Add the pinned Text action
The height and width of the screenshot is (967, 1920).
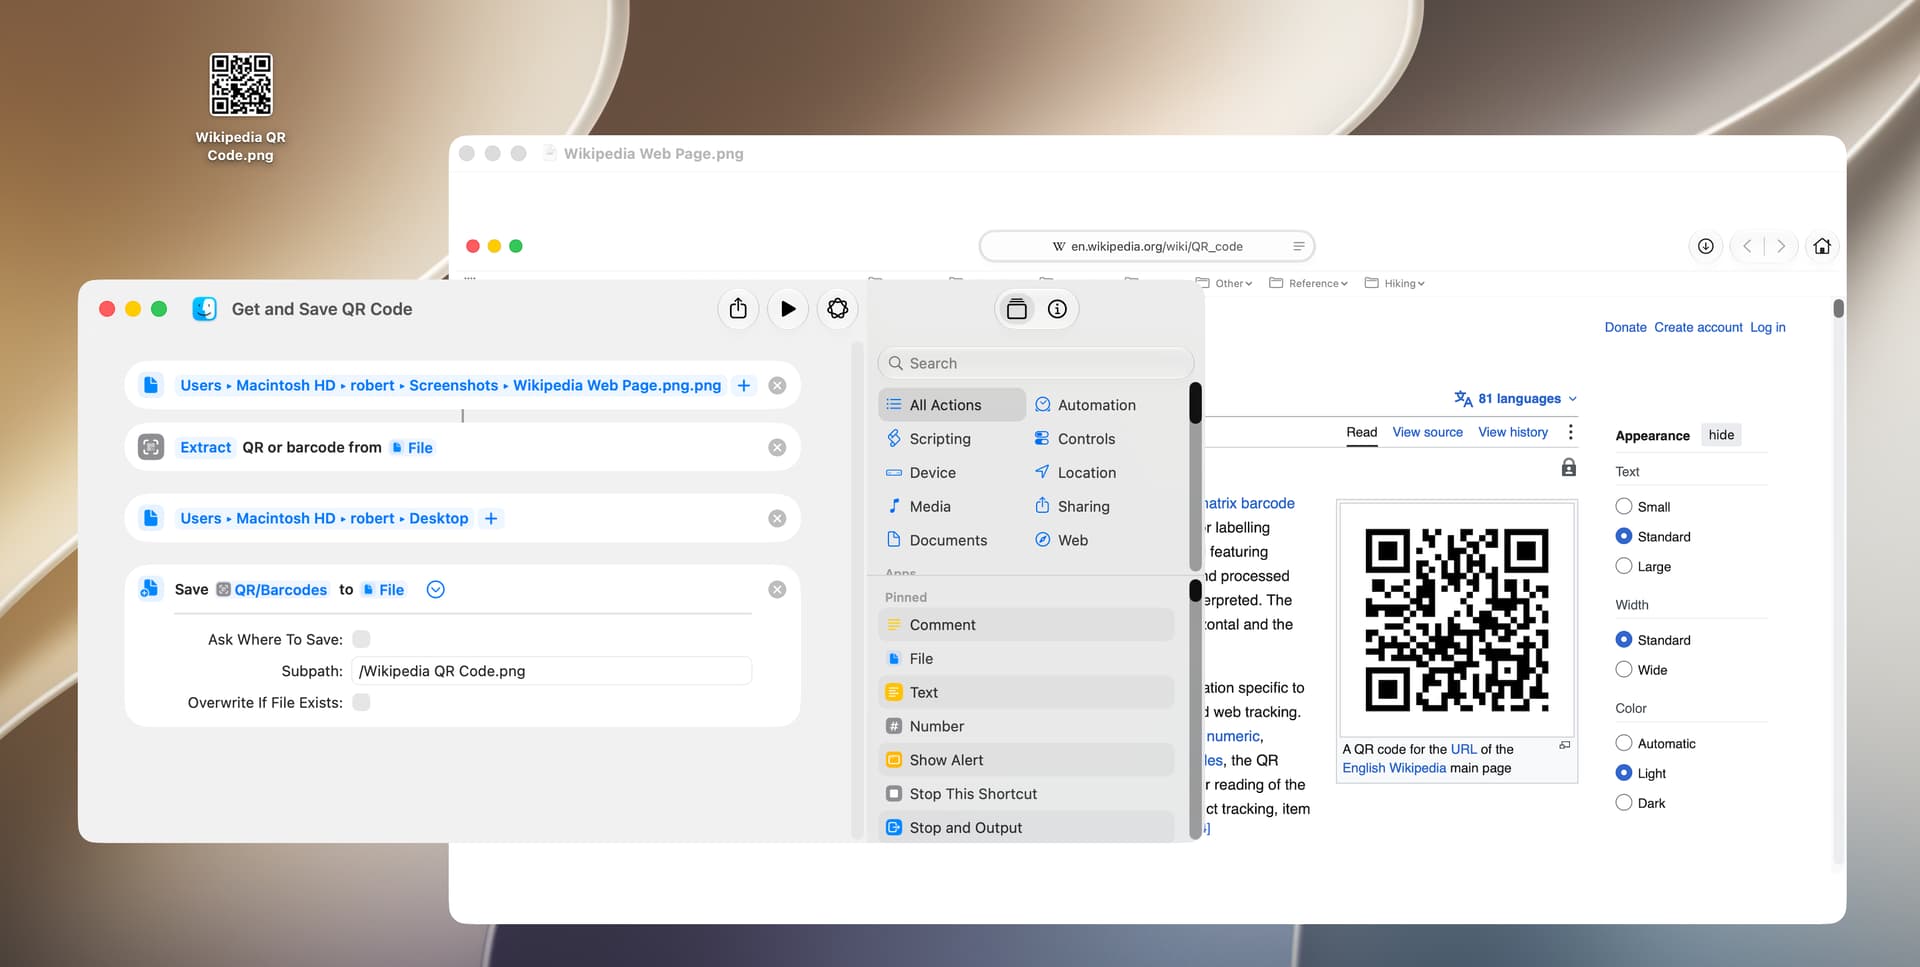coord(1026,693)
